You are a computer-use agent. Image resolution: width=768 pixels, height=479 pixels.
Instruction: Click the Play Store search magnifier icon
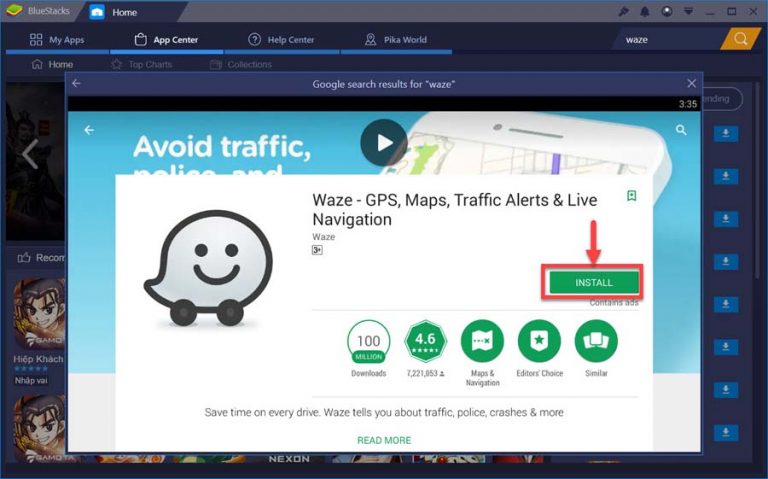click(681, 130)
